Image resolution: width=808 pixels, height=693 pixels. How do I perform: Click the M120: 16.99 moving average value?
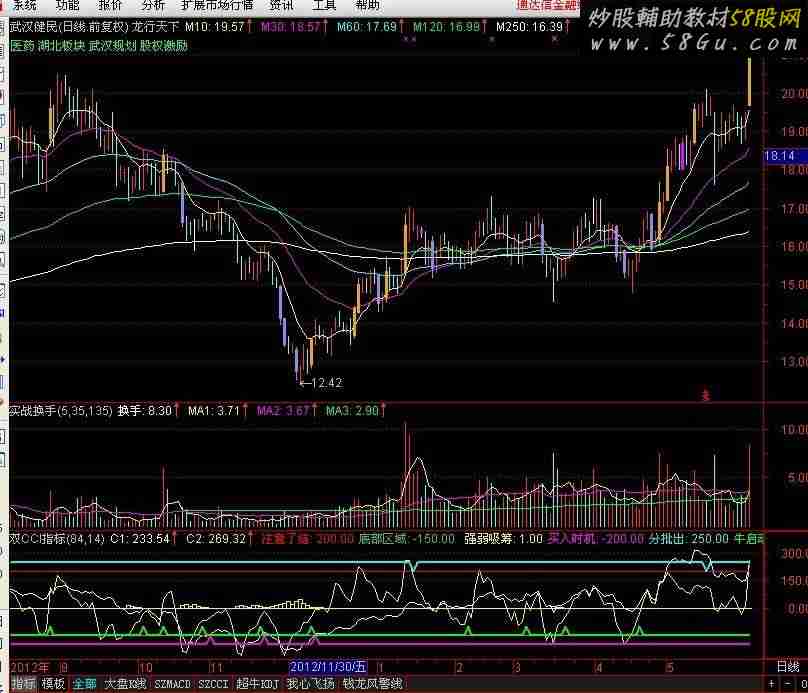point(446,27)
